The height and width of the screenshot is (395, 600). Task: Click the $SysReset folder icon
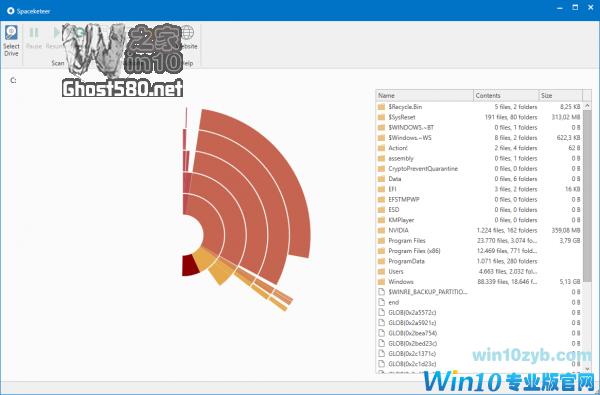[381, 117]
